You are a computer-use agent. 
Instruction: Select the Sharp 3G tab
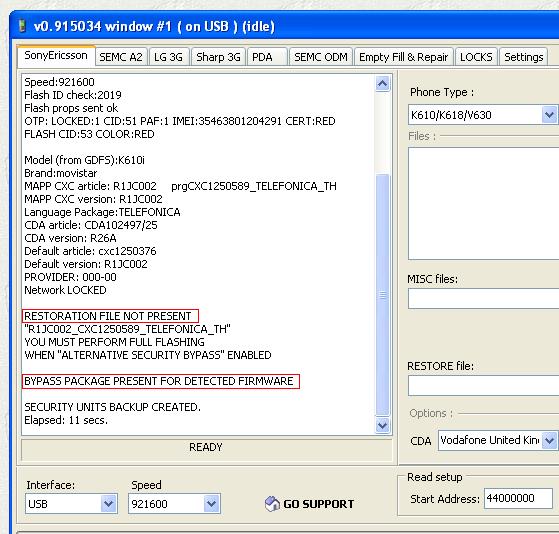pos(218,57)
